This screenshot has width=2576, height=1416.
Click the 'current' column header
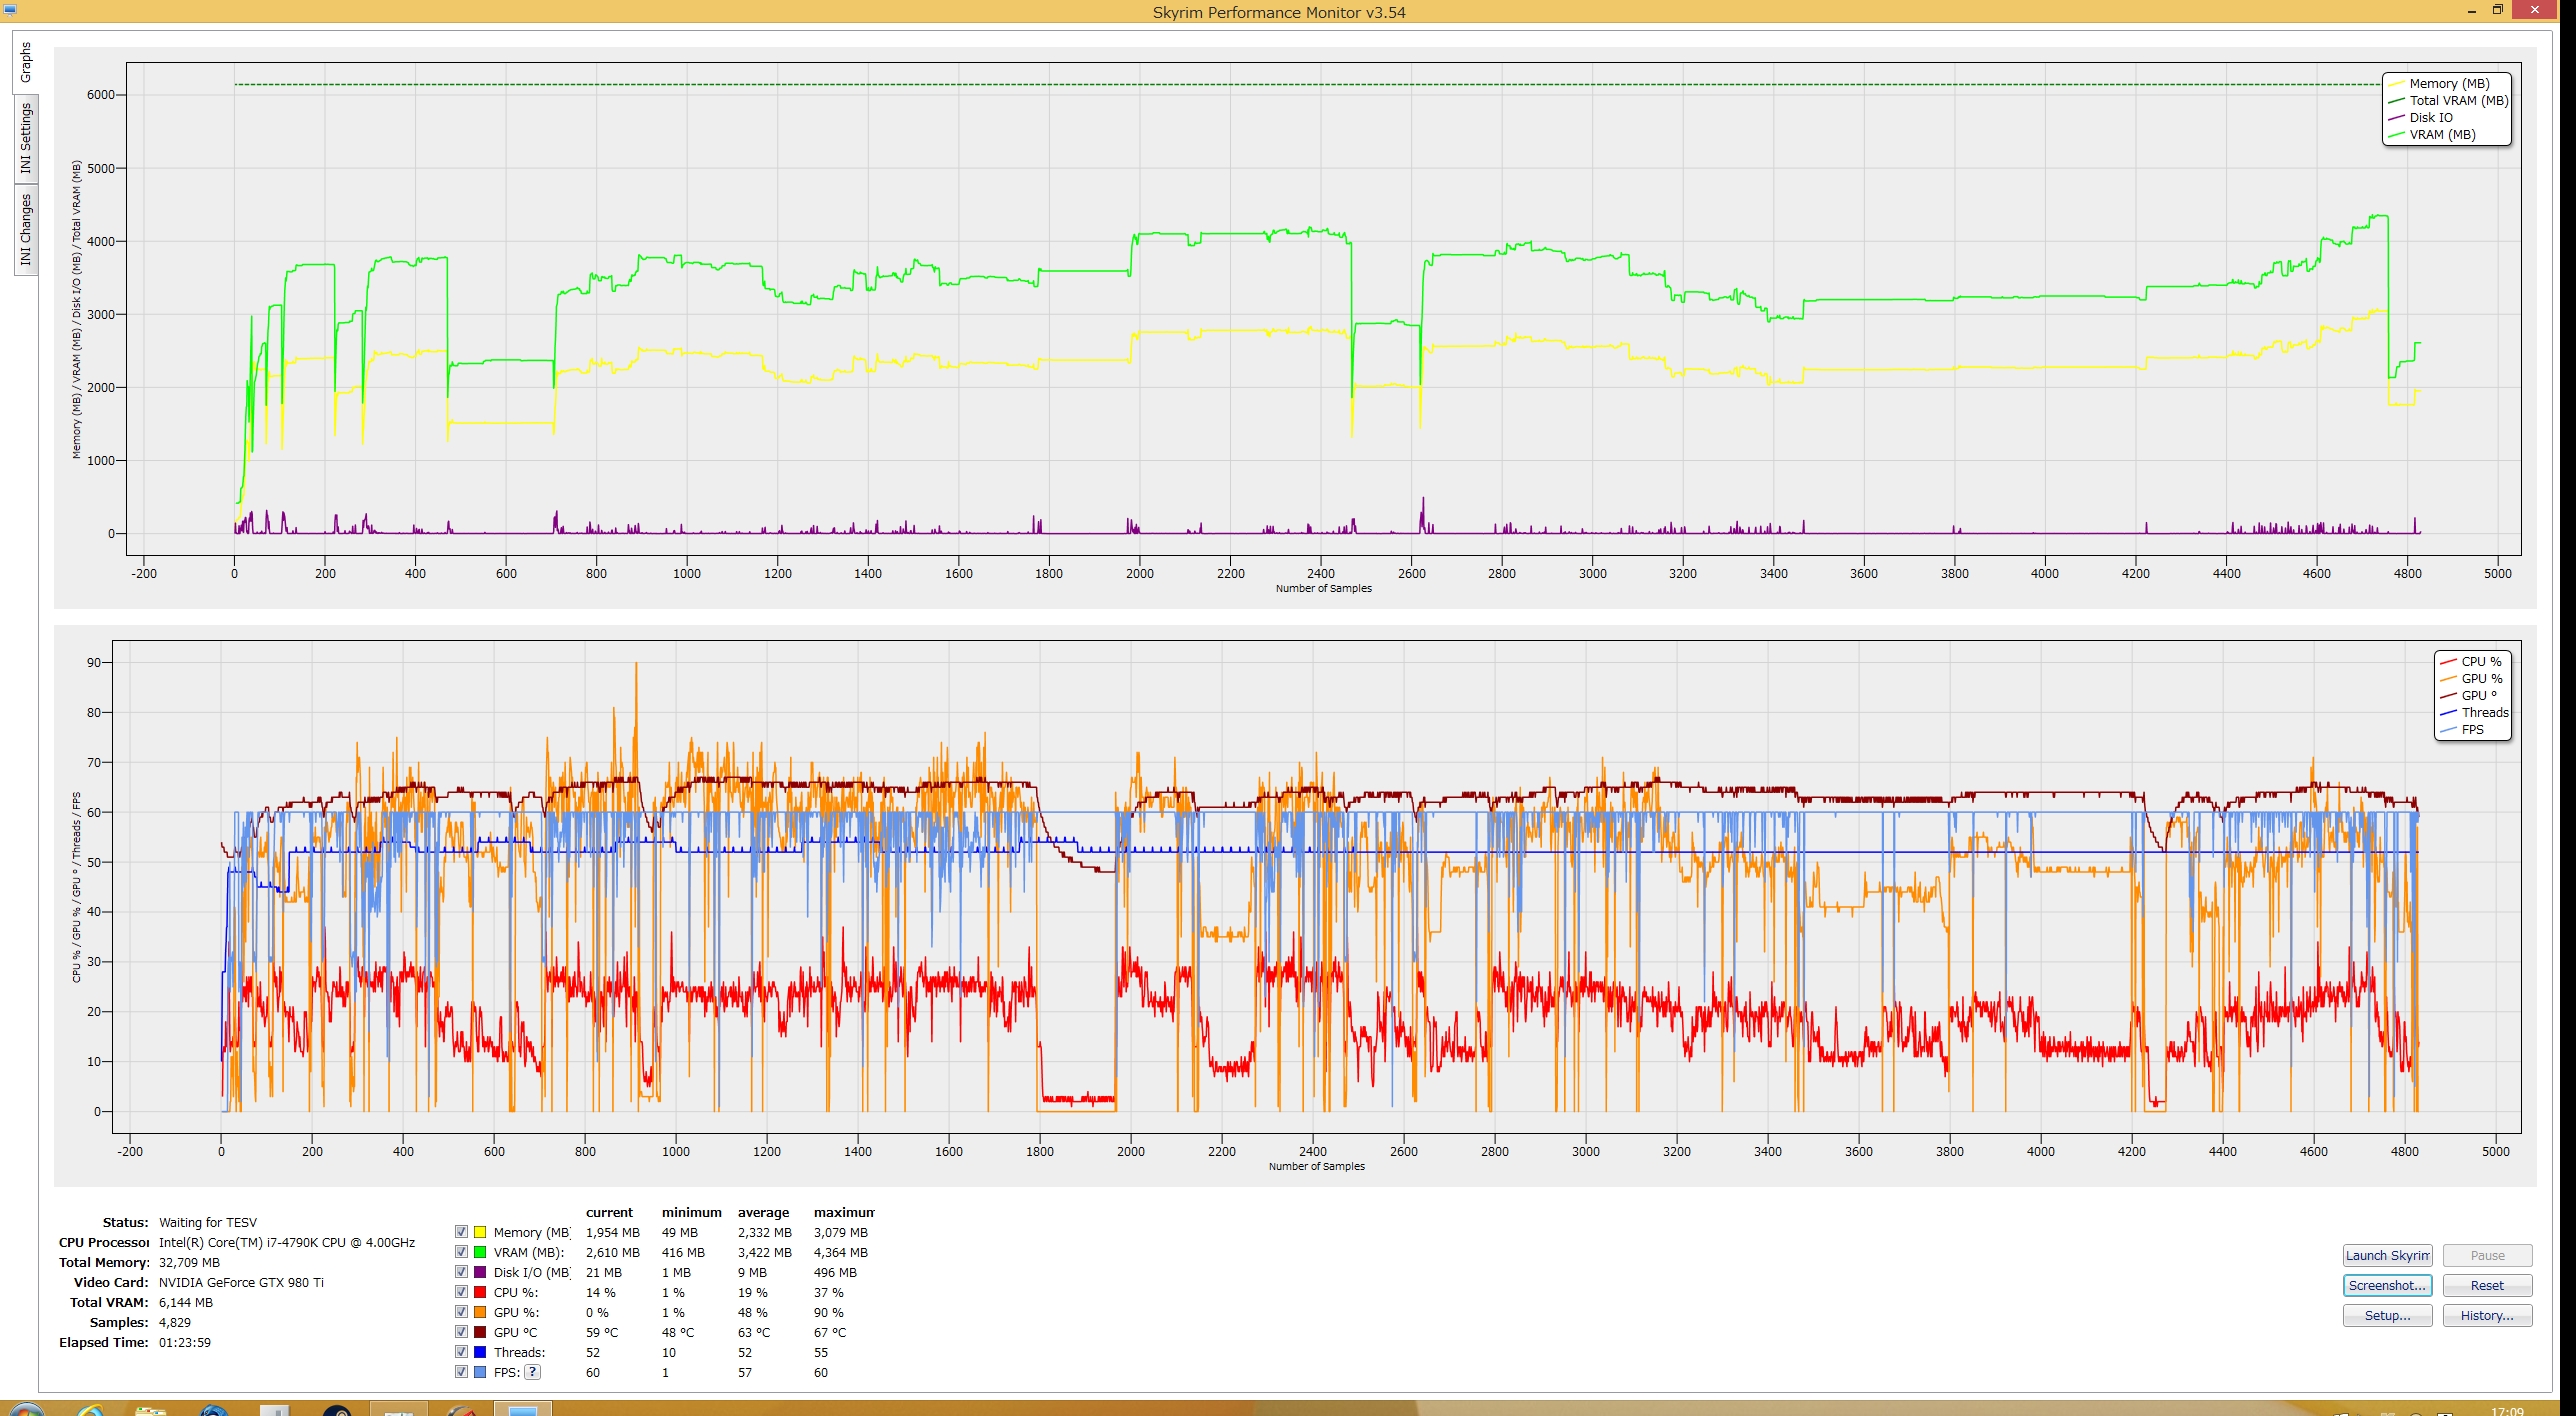point(609,1212)
